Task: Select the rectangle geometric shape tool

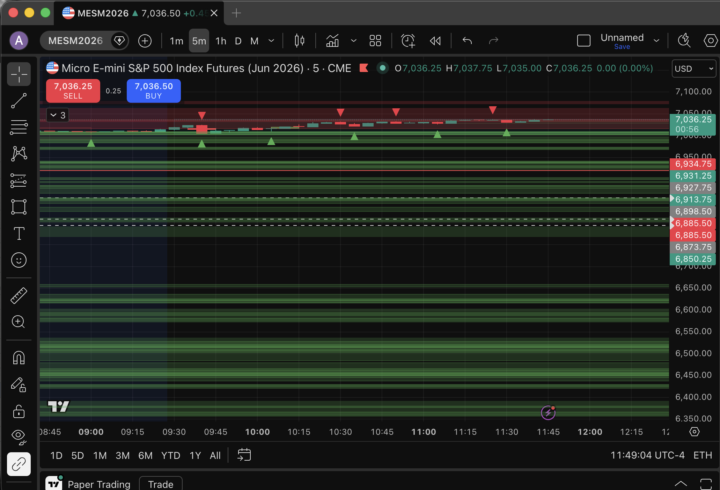Action: [x=19, y=207]
